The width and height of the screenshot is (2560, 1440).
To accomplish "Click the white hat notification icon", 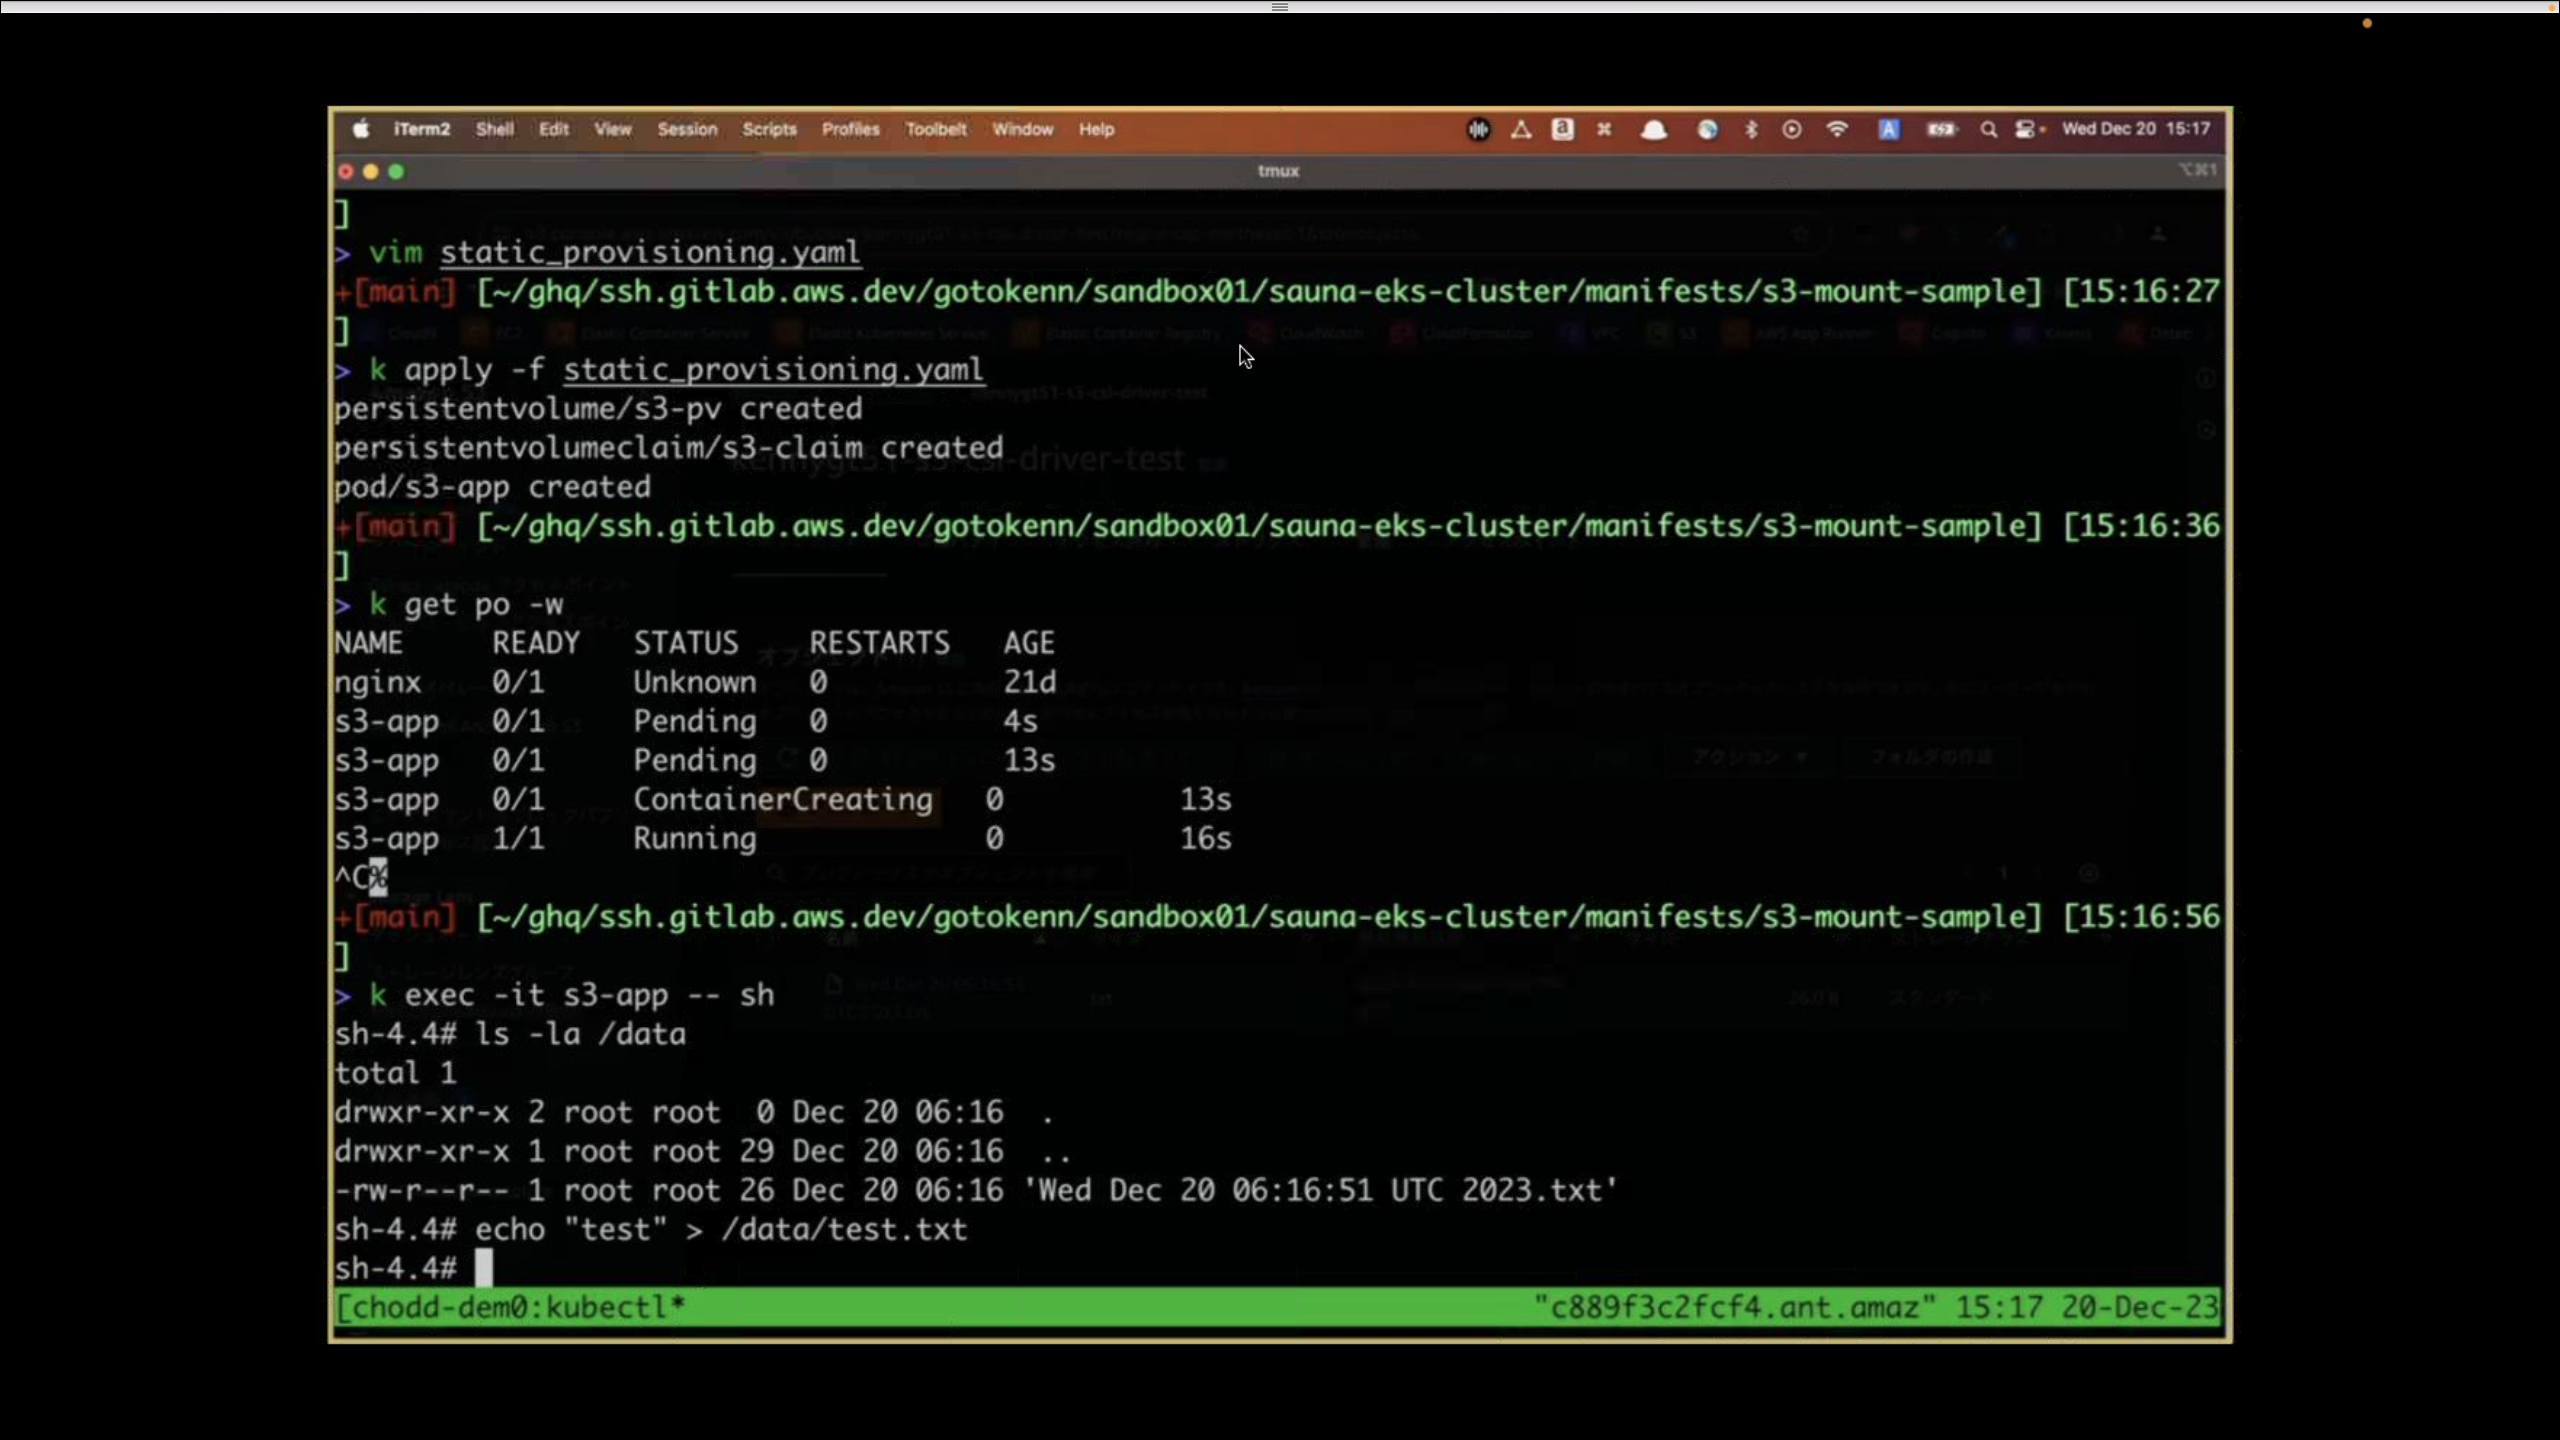I will 1654,130.
